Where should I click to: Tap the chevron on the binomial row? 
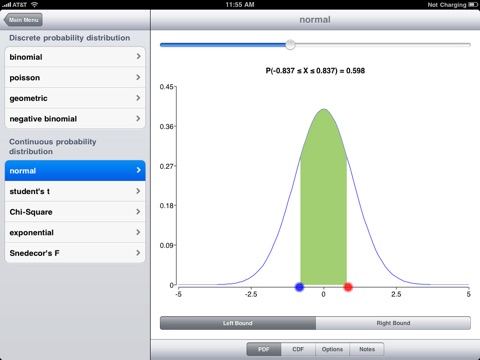pyautogui.click(x=138, y=56)
